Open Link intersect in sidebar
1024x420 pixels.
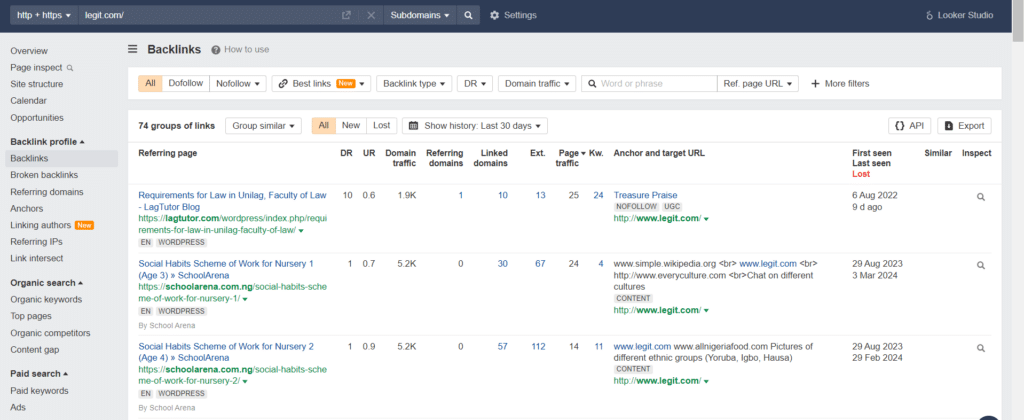[x=37, y=259]
